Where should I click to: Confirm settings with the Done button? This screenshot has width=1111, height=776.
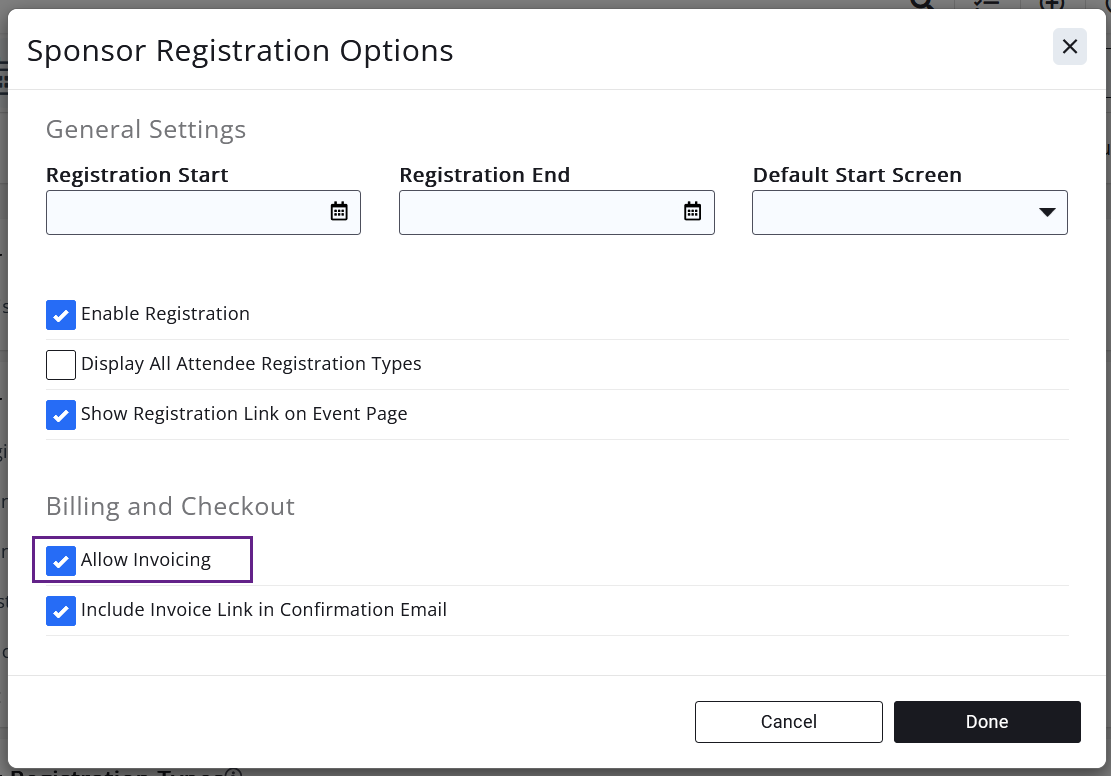(987, 721)
